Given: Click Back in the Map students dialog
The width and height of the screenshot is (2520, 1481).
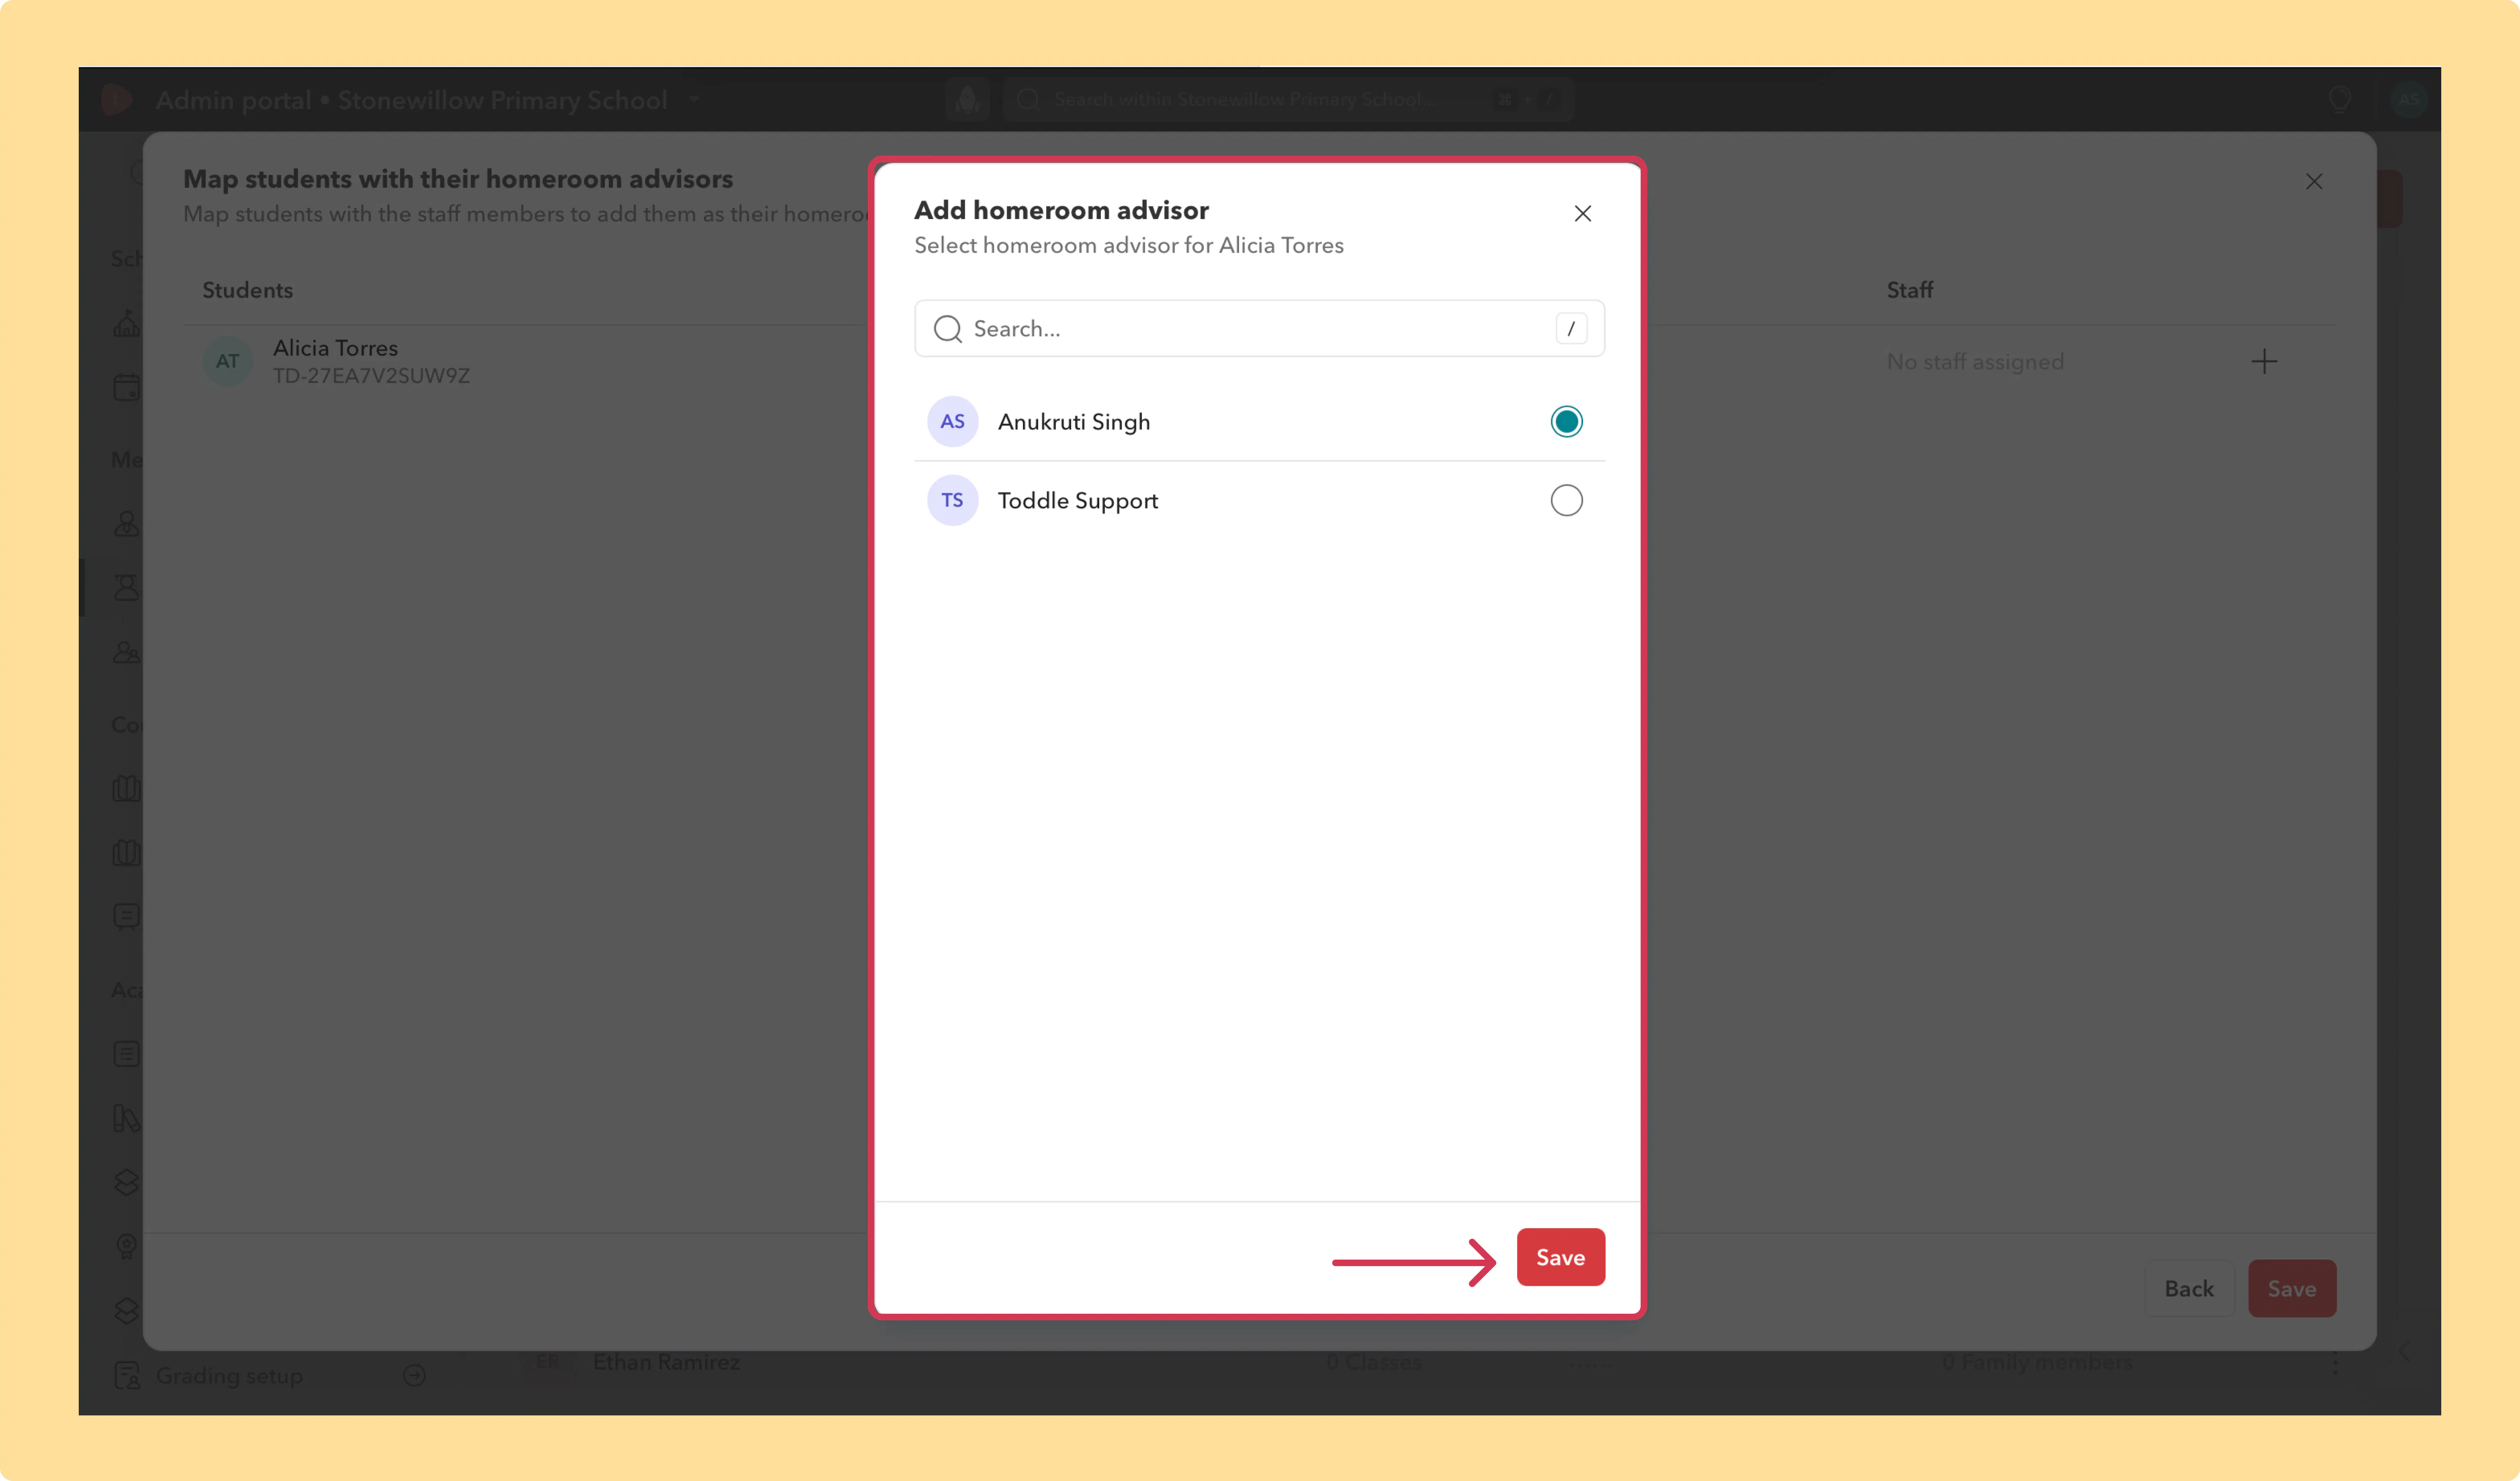Looking at the screenshot, I should (x=2189, y=1288).
